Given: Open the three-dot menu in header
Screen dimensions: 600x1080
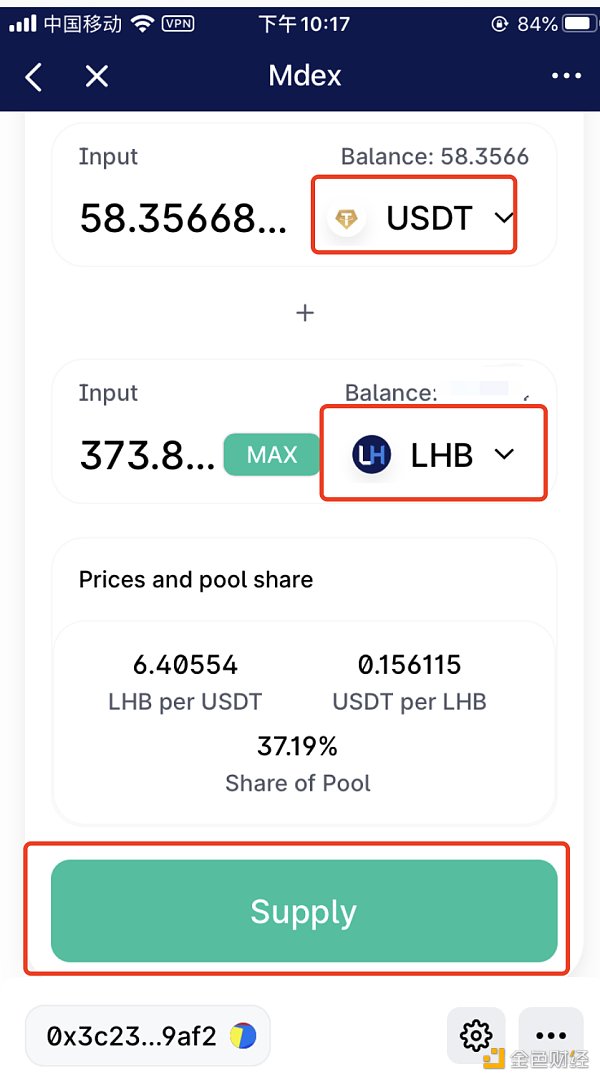Looking at the screenshot, I should coord(566,76).
